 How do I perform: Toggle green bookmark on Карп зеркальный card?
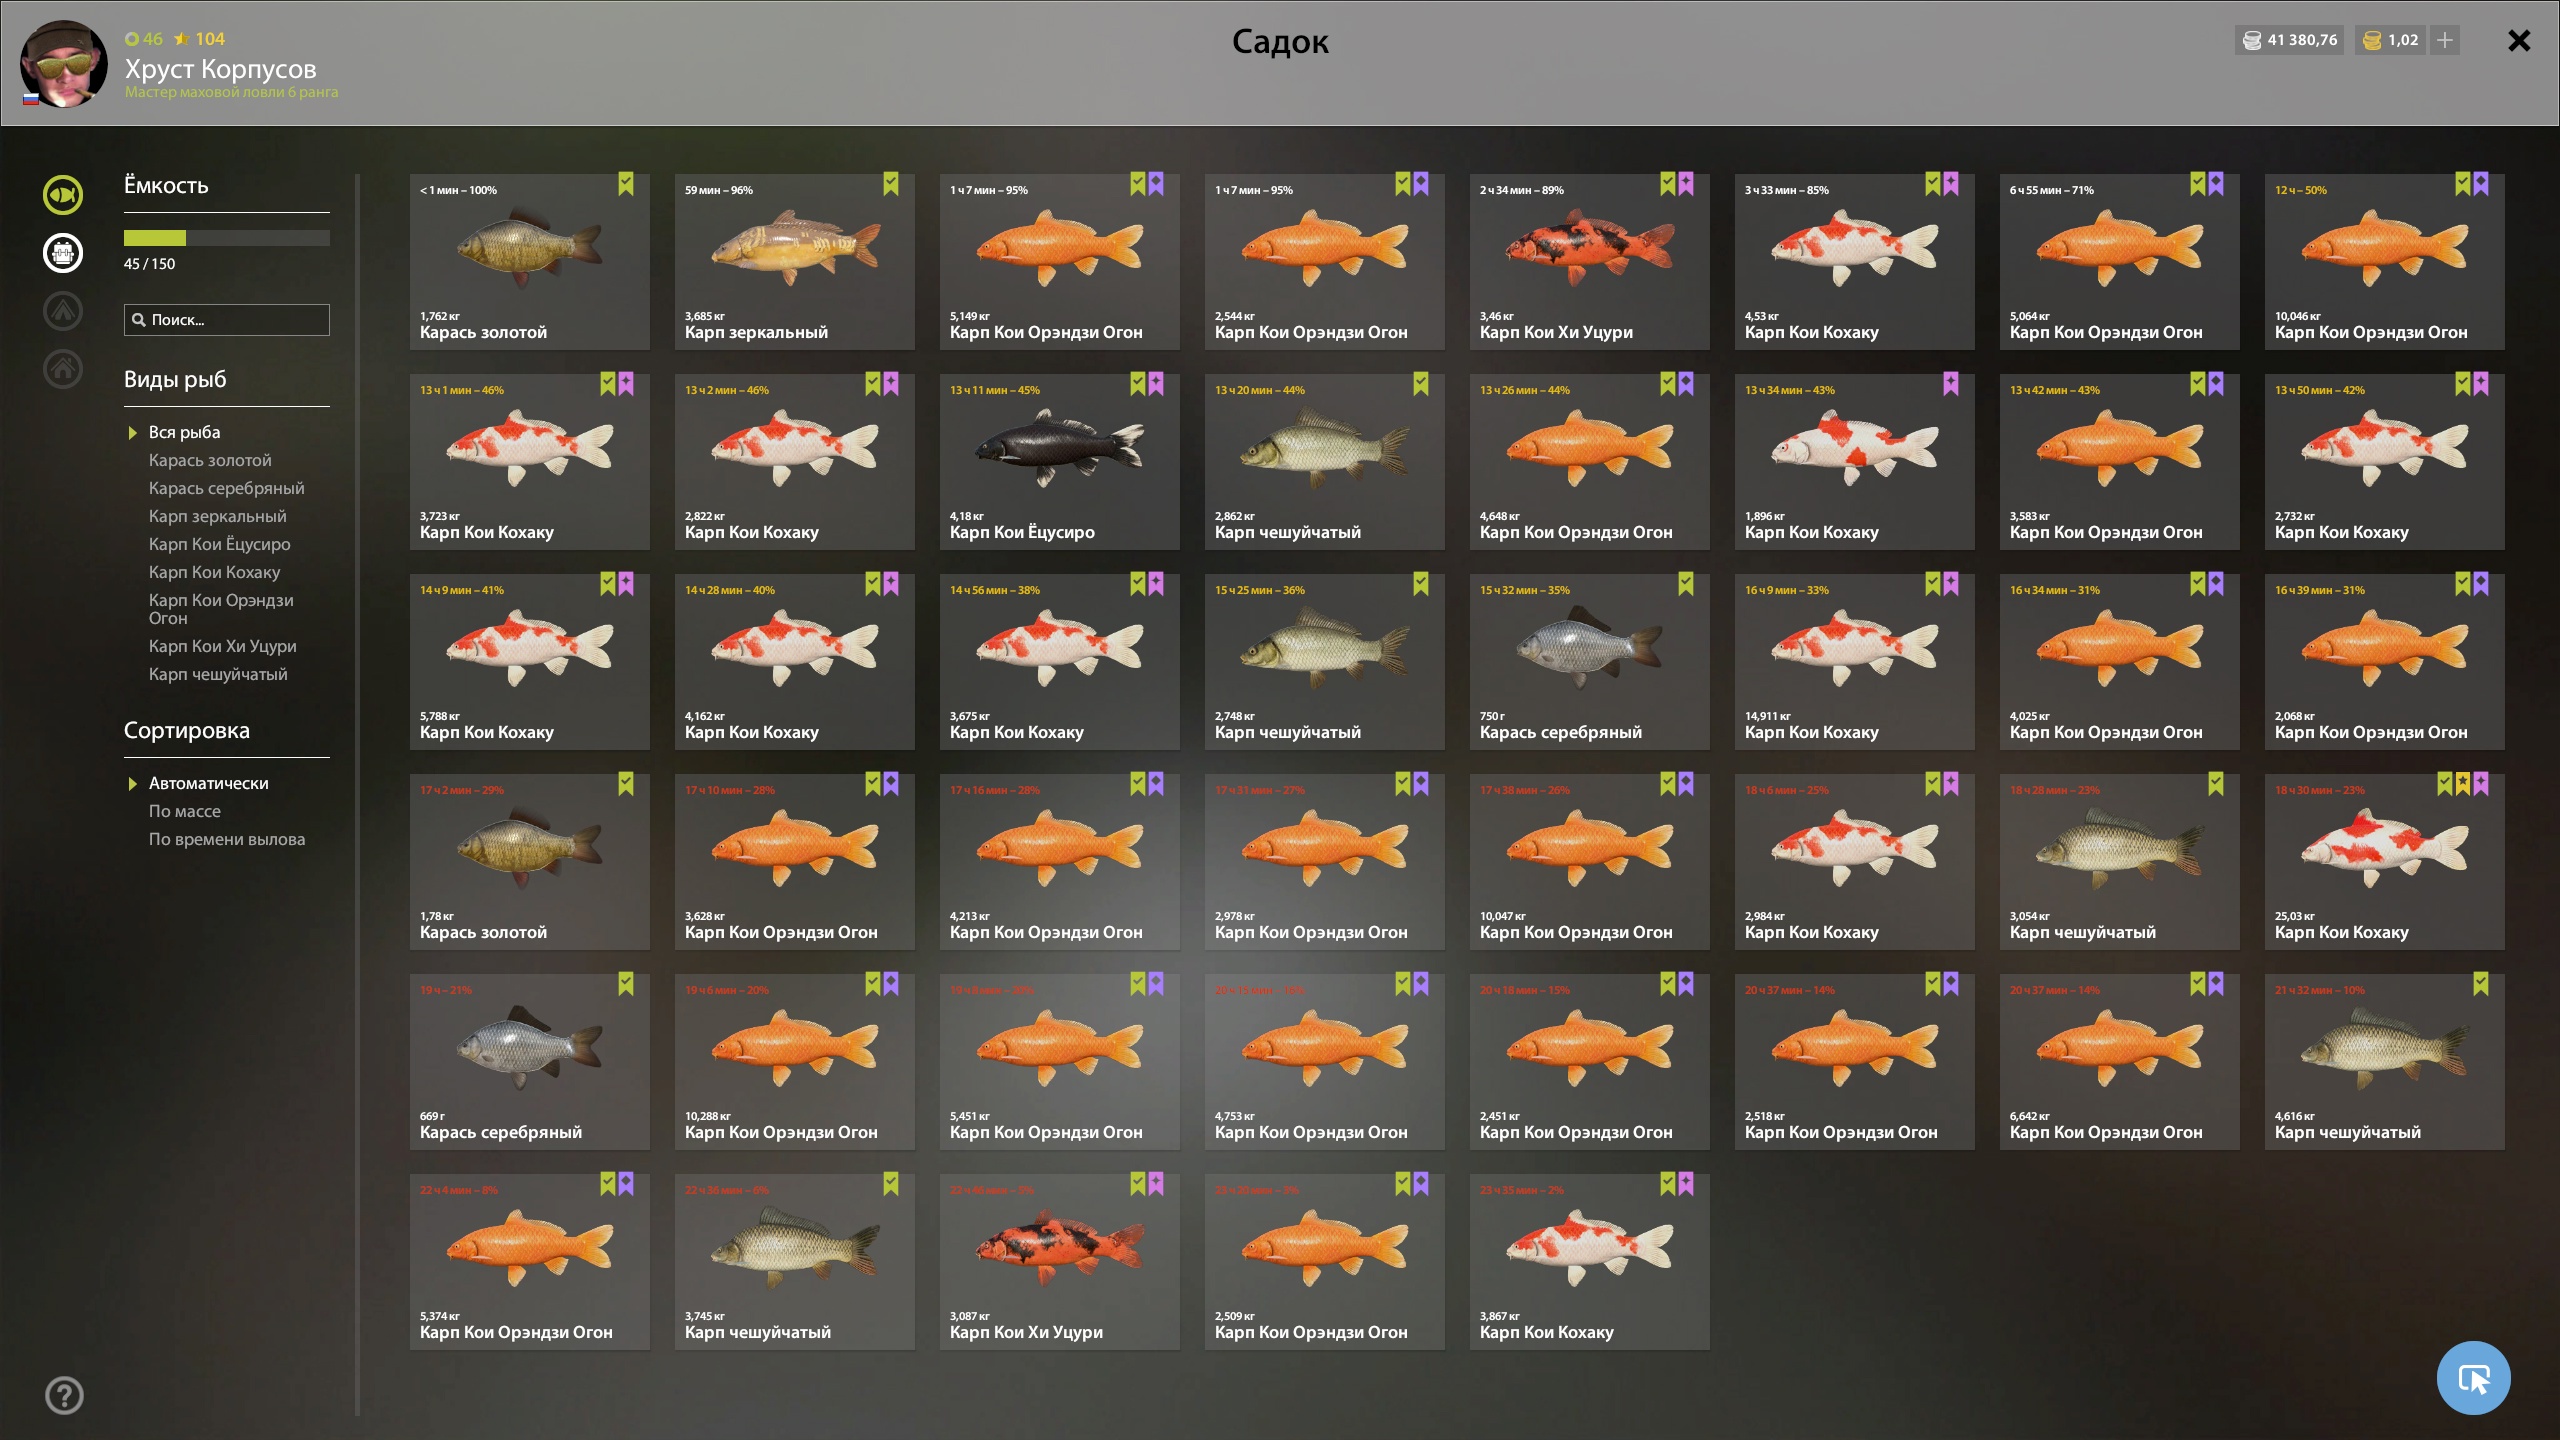point(891,184)
